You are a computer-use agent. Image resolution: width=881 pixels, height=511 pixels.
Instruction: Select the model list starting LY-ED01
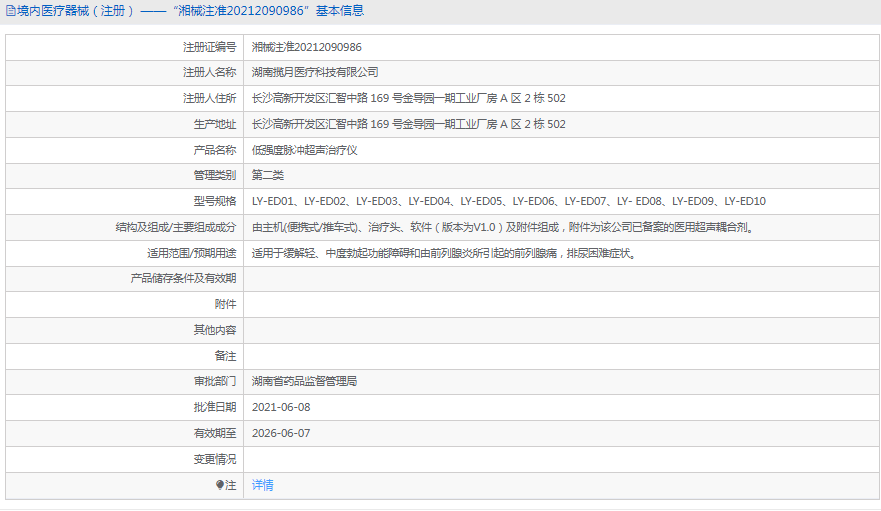[x=508, y=201]
